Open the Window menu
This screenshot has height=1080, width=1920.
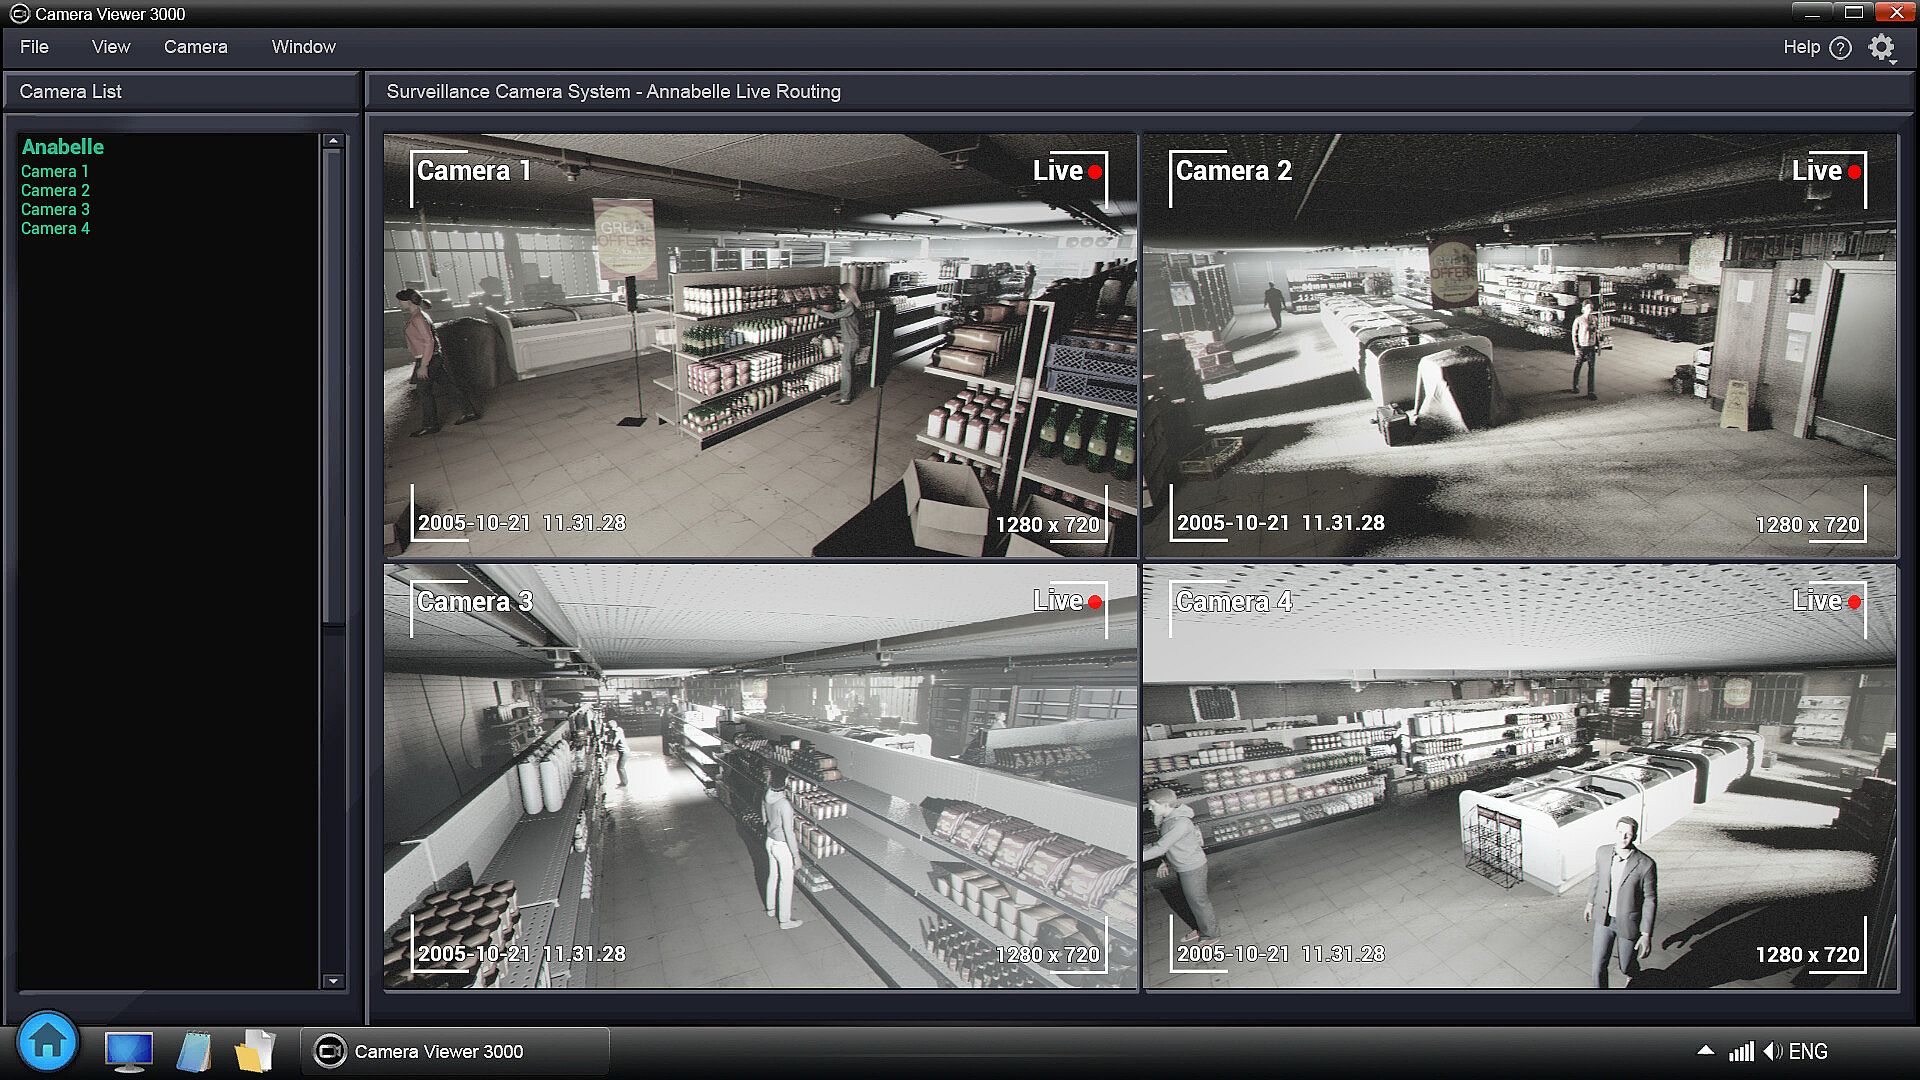coord(303,47)
